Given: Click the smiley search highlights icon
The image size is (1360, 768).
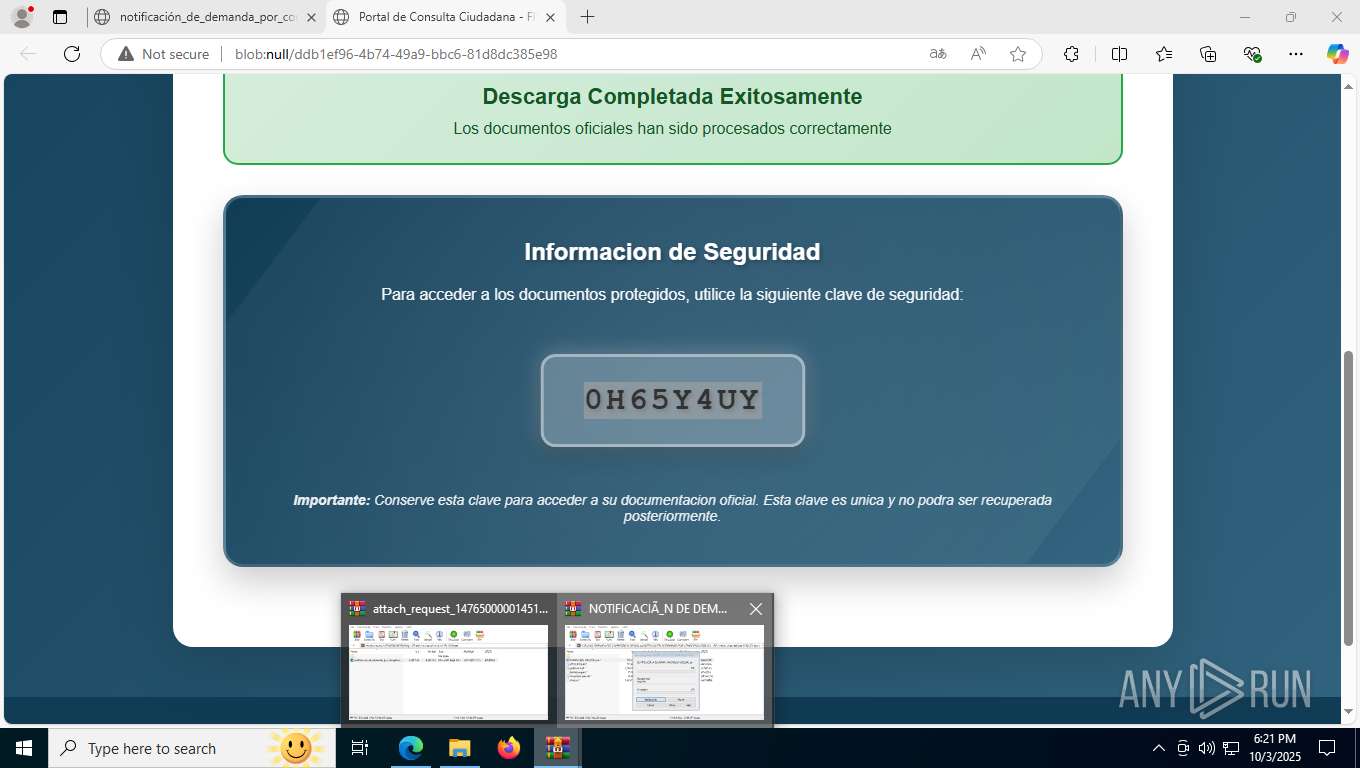Looking at the screenshot, I should point(296,748).
